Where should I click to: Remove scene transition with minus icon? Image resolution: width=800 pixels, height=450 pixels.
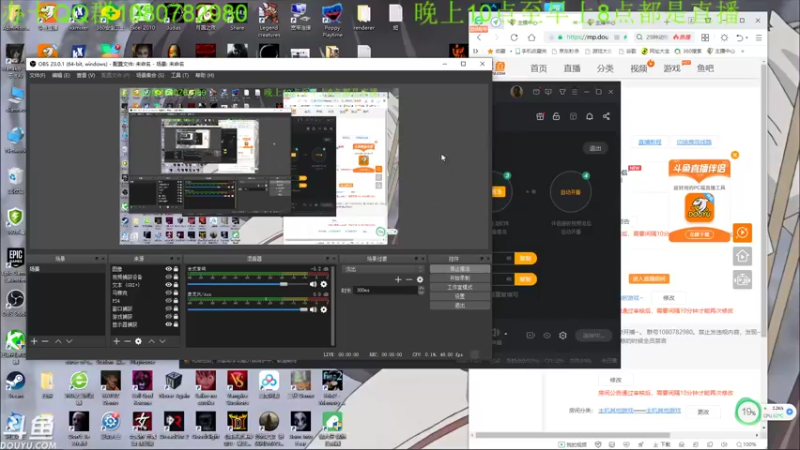click(x=409, y=280)
